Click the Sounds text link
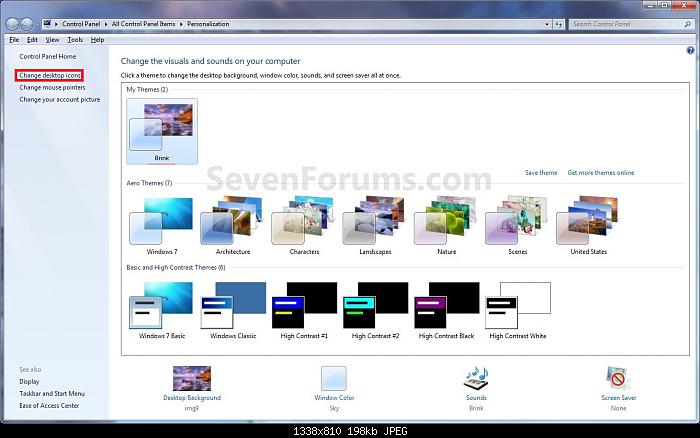Screen dimensions: 700x438 pos(476,397)
